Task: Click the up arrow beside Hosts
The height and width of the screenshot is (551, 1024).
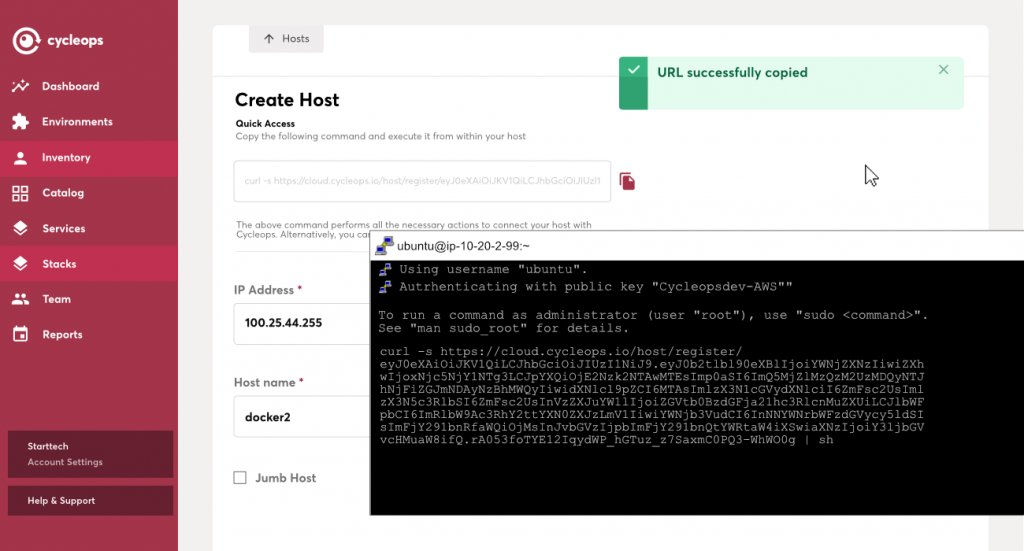Action: [x=268, y=39]
